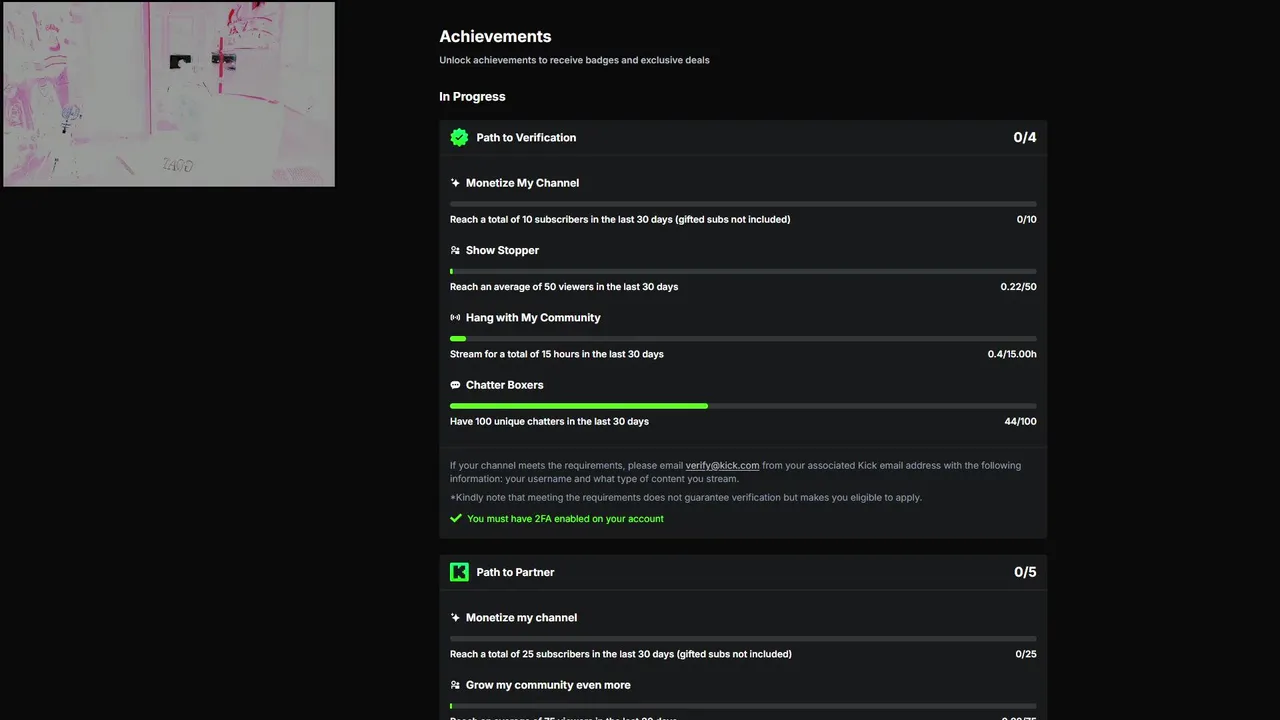Click the sparkle icon beside Monetize My Channel

point(455,183)
